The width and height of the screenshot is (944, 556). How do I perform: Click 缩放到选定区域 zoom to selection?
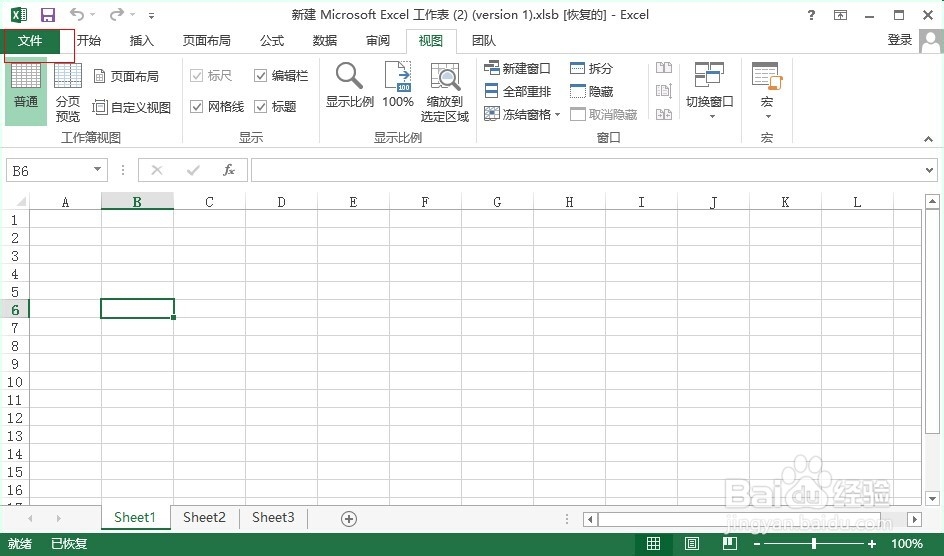445,92
